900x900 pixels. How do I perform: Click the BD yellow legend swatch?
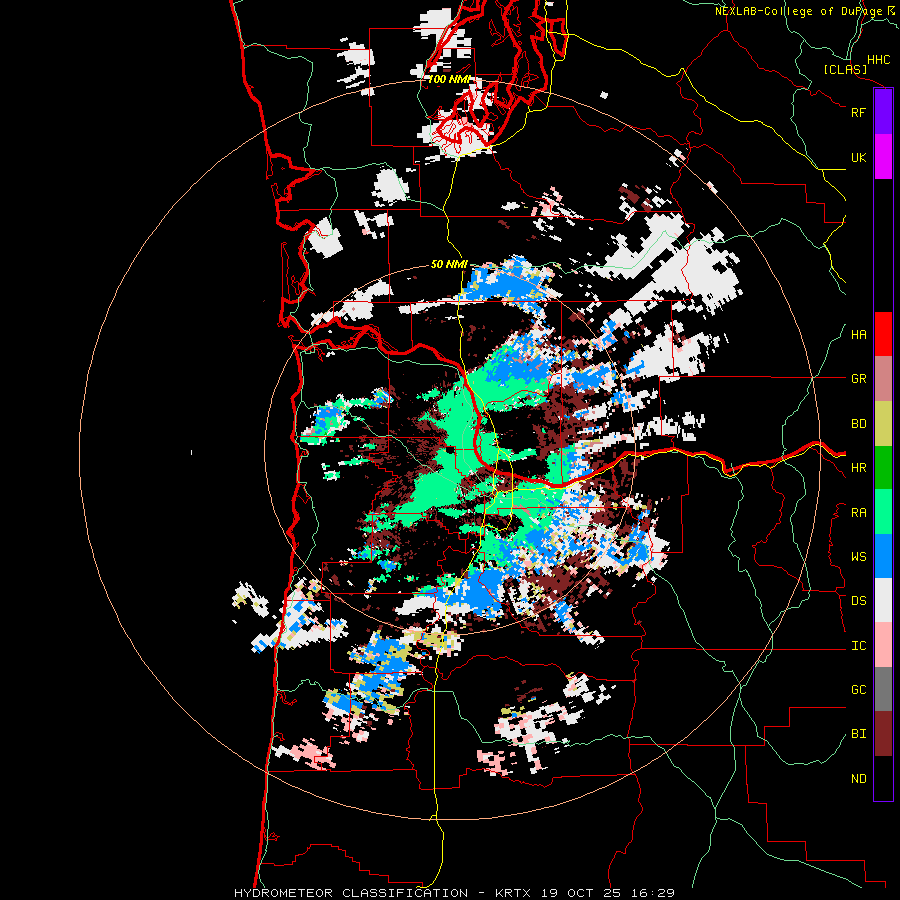[883, 424]
